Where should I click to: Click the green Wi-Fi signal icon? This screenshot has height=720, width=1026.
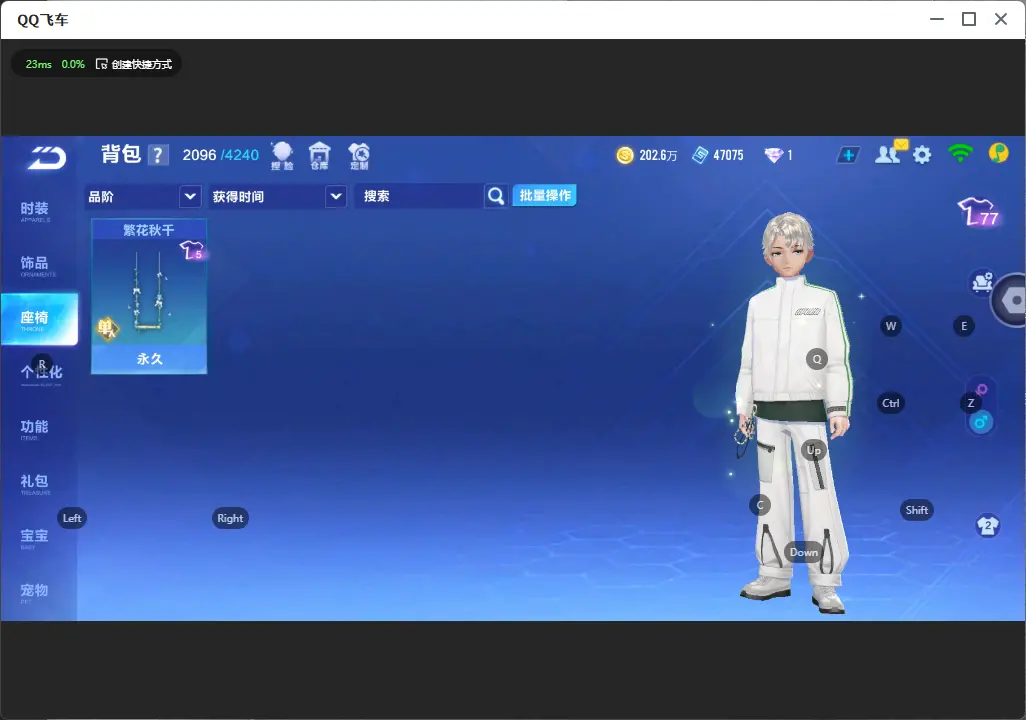coord(960,153)
